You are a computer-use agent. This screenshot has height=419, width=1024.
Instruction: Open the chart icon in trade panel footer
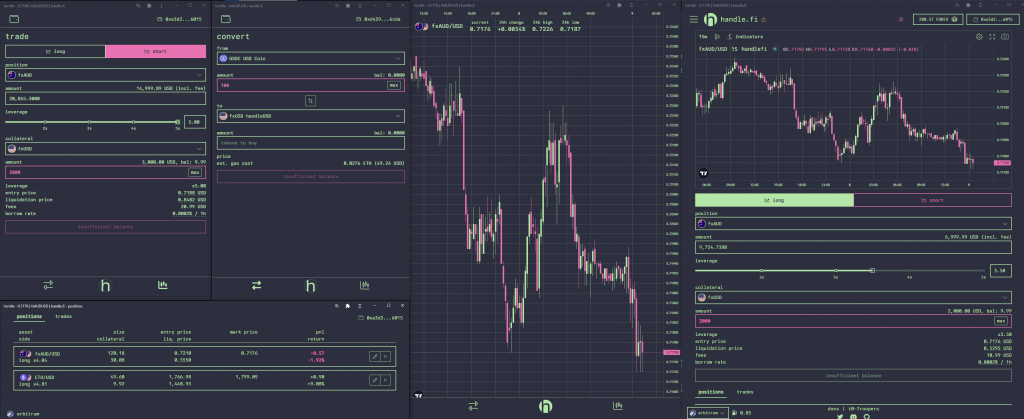[x=162, y=285]
